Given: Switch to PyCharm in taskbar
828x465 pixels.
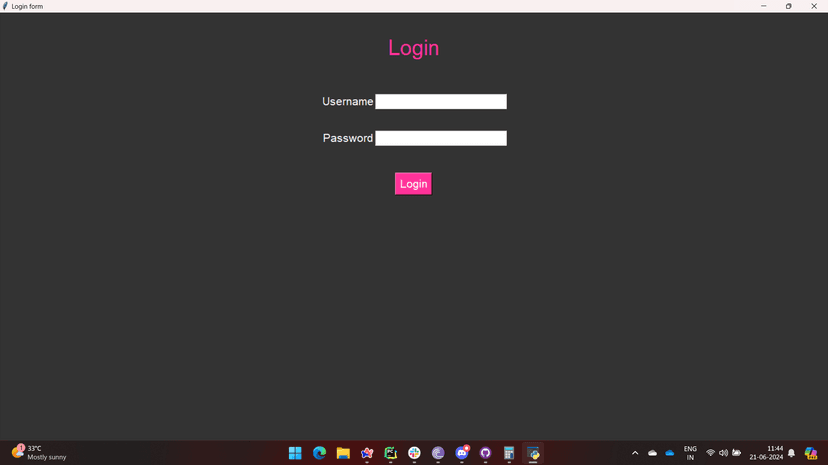Looking at the screenshot, I should (391, 453).
